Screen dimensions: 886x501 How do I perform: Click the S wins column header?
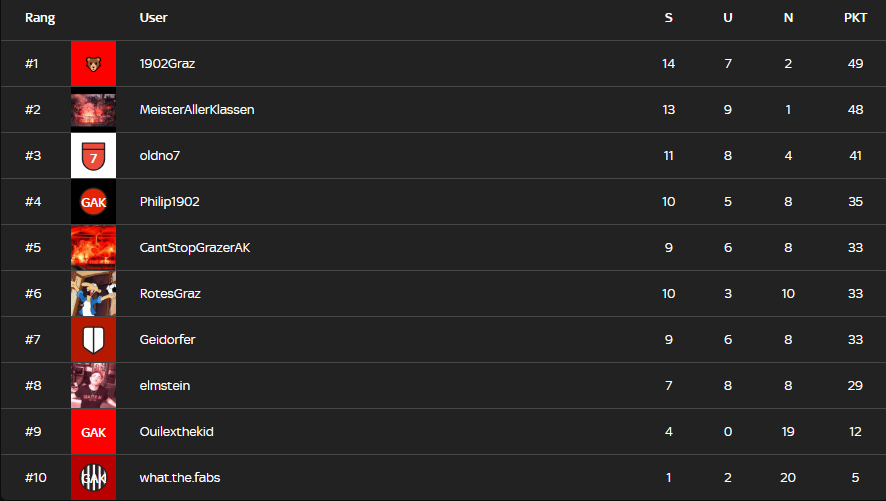668,18
